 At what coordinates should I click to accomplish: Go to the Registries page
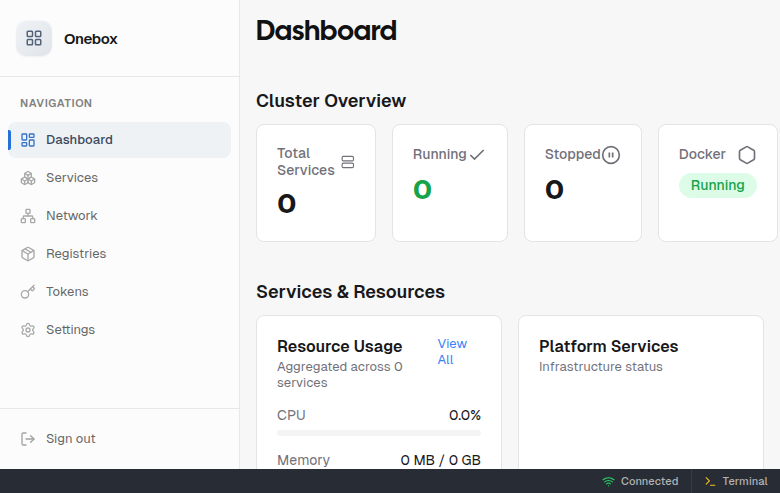pyautogui.click(x=76, y=254)
